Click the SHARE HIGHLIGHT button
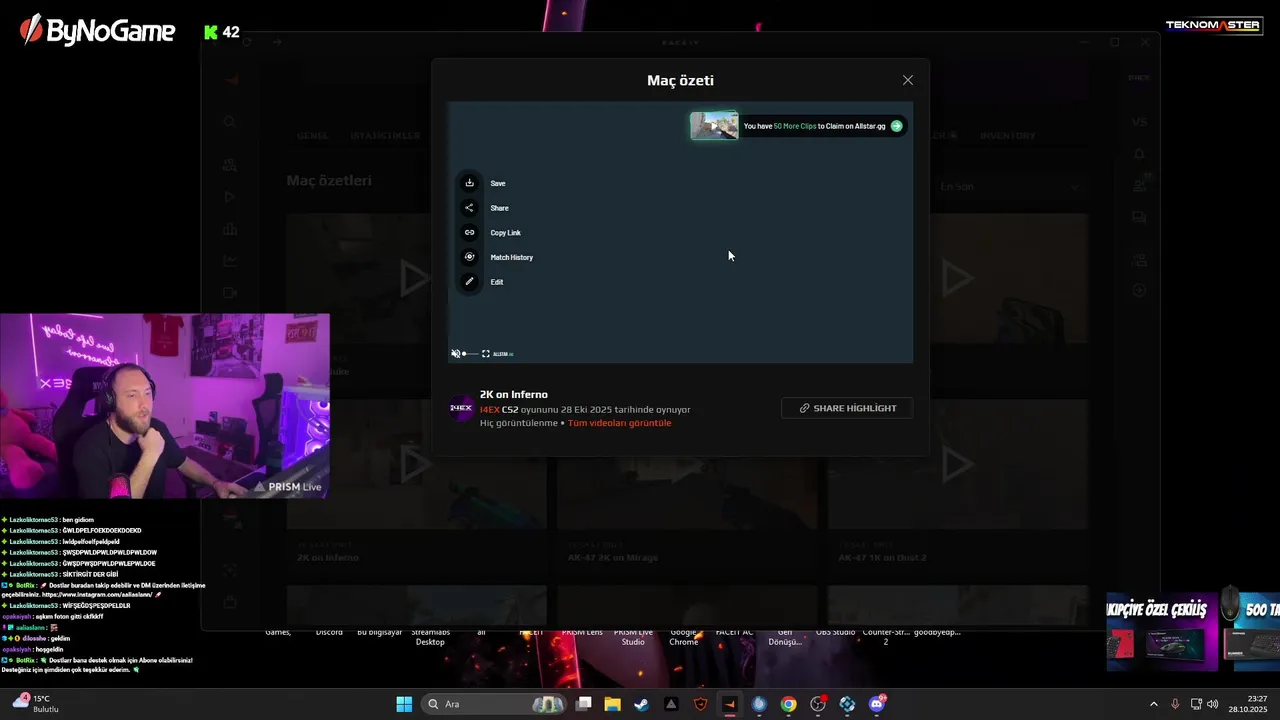Viewport: 1280px width, 720px height. click(847, 408)
